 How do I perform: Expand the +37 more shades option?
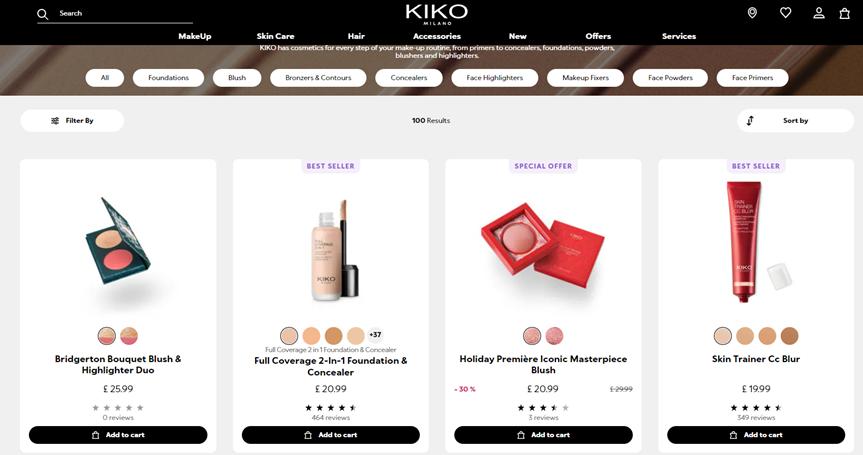pyautogui.click(x=375, y=335)
